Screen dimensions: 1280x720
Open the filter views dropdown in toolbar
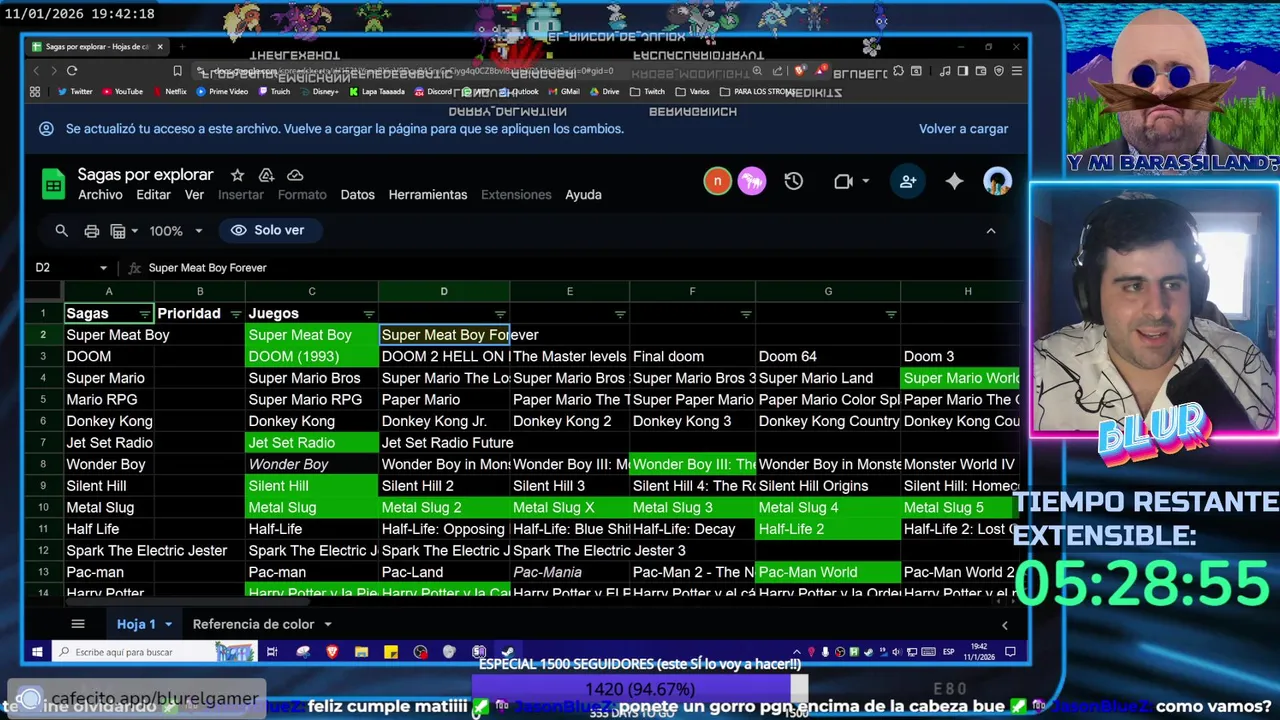(x=125, y=231)
